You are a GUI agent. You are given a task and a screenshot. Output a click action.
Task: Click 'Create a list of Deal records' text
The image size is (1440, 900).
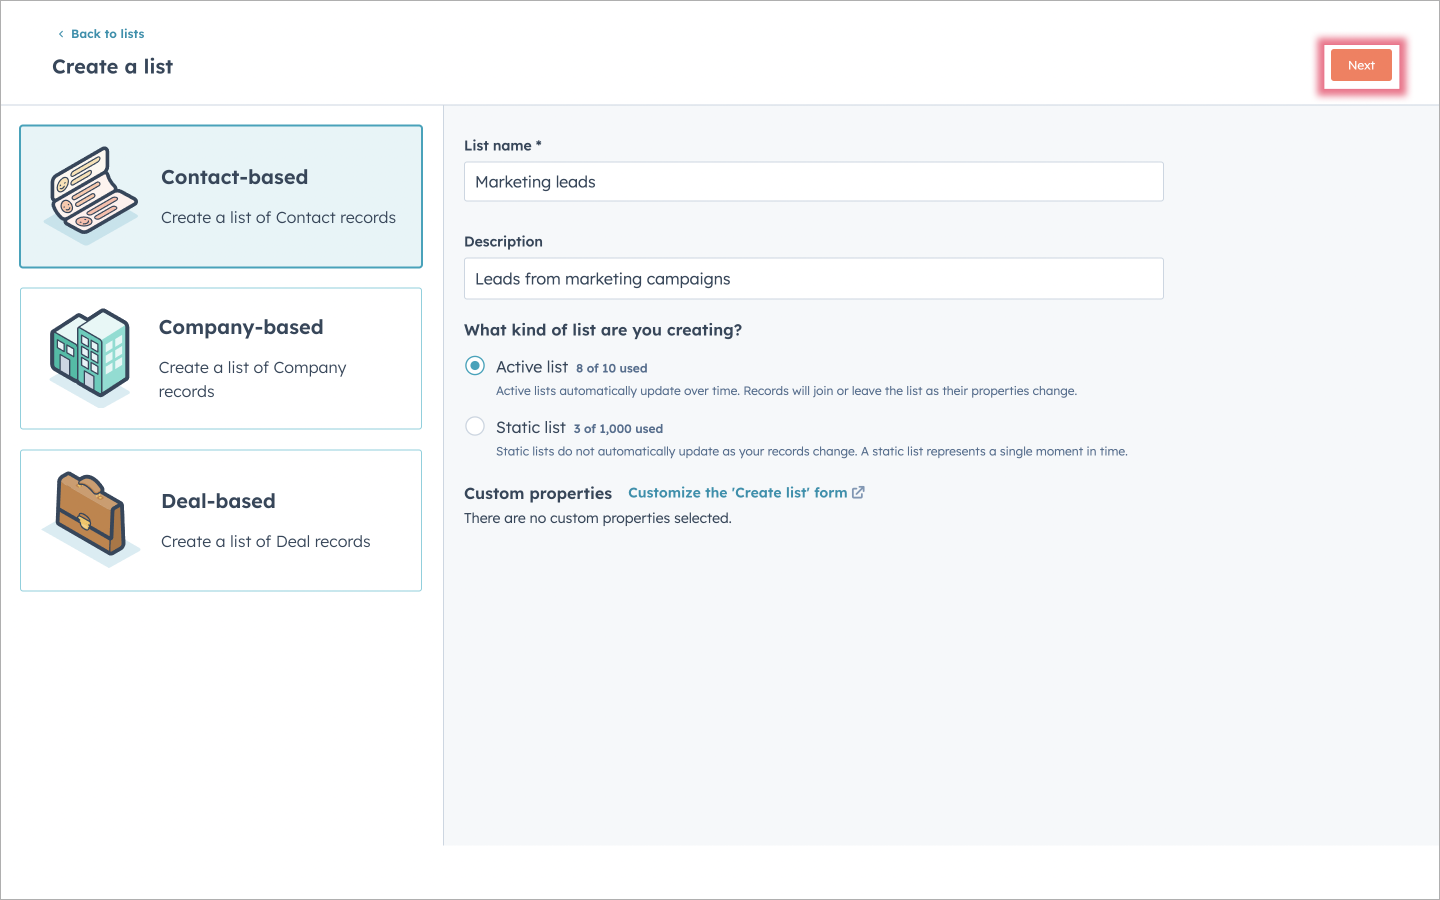(266, 541)
